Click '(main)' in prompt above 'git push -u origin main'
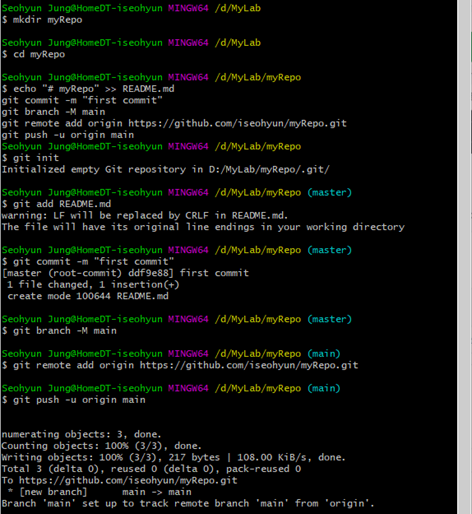Image resolution: width=472 pixels, height=514 pixels. (x=324, y=389)
